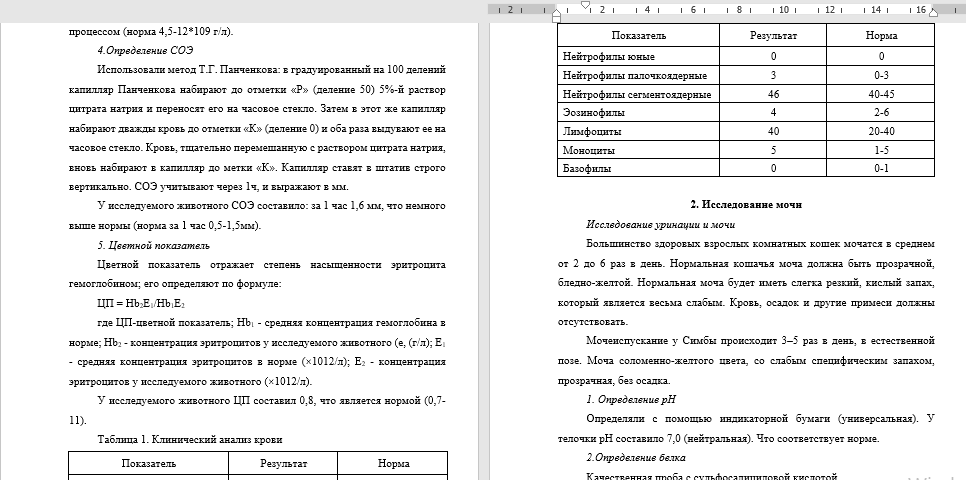Click result value 46 in сегментоядерные row
The height and width of the screenshot is (480, 966).
pyautogui.click(x=773, y=95)
